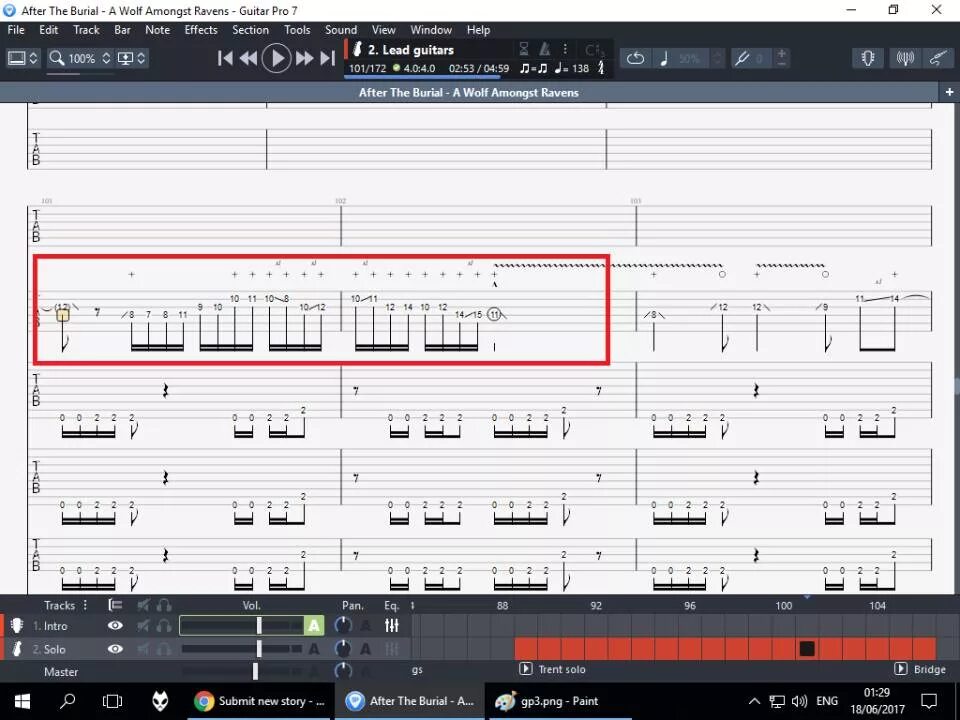This screenshot has width=960, height=720.
Task: Select the 2. Solo track guitar icon
Action: (17, 649)
